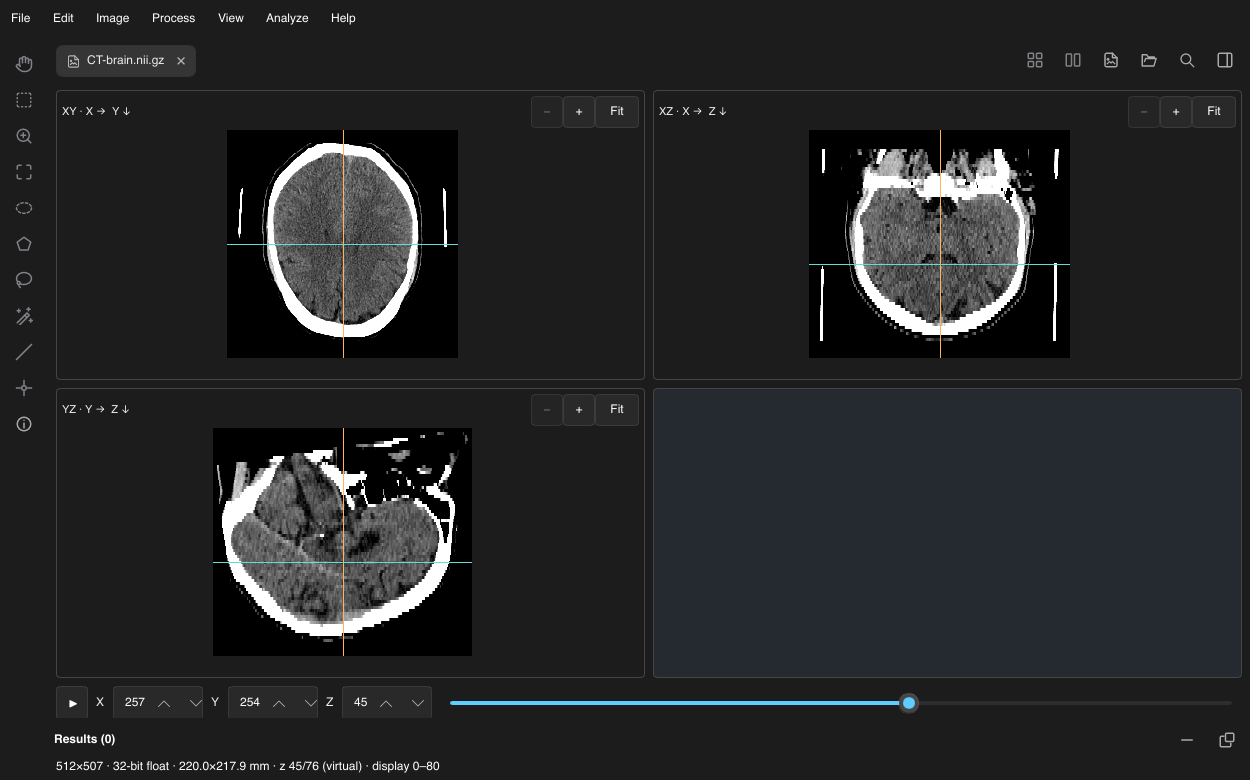The height and width of the screenshot is (780, 1250).
Task: Switch to two-column layout view
Action: 1073,60
